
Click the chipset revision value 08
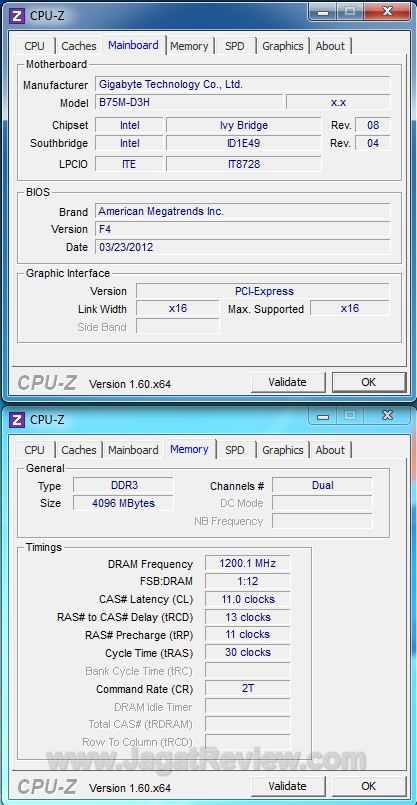pos(373,125)
